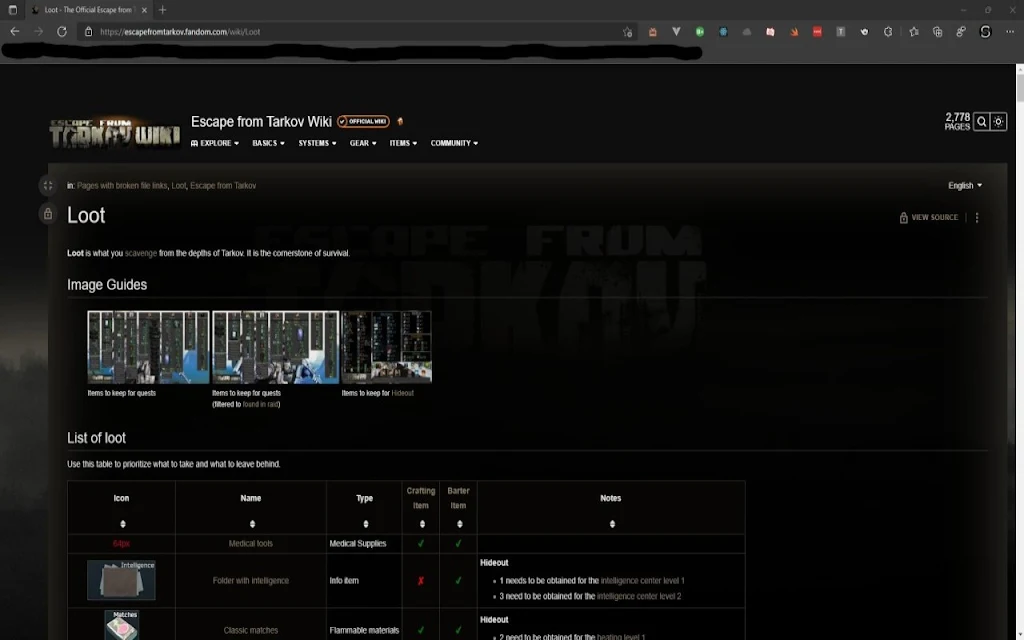The image size is (1024, 640).
Task: Open the green circular extension icon
Action: pos(699,31)
